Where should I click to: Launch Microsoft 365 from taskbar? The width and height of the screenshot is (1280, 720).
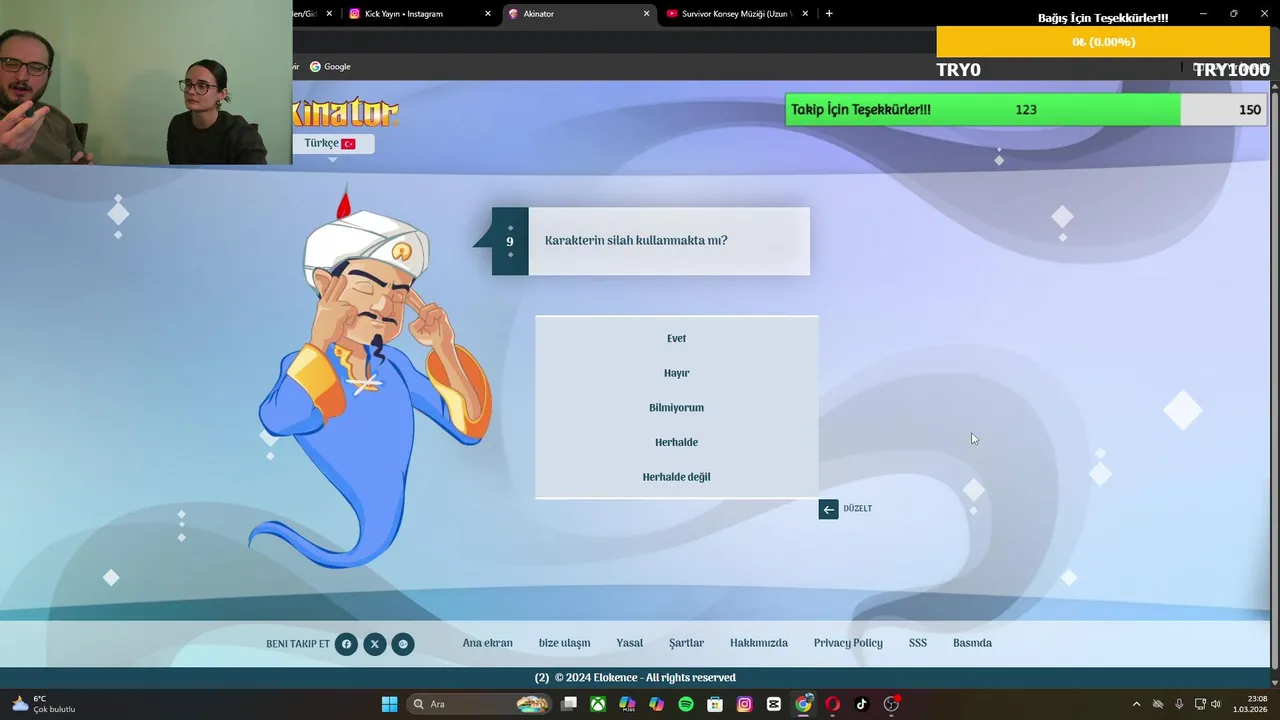coord(627,704)
